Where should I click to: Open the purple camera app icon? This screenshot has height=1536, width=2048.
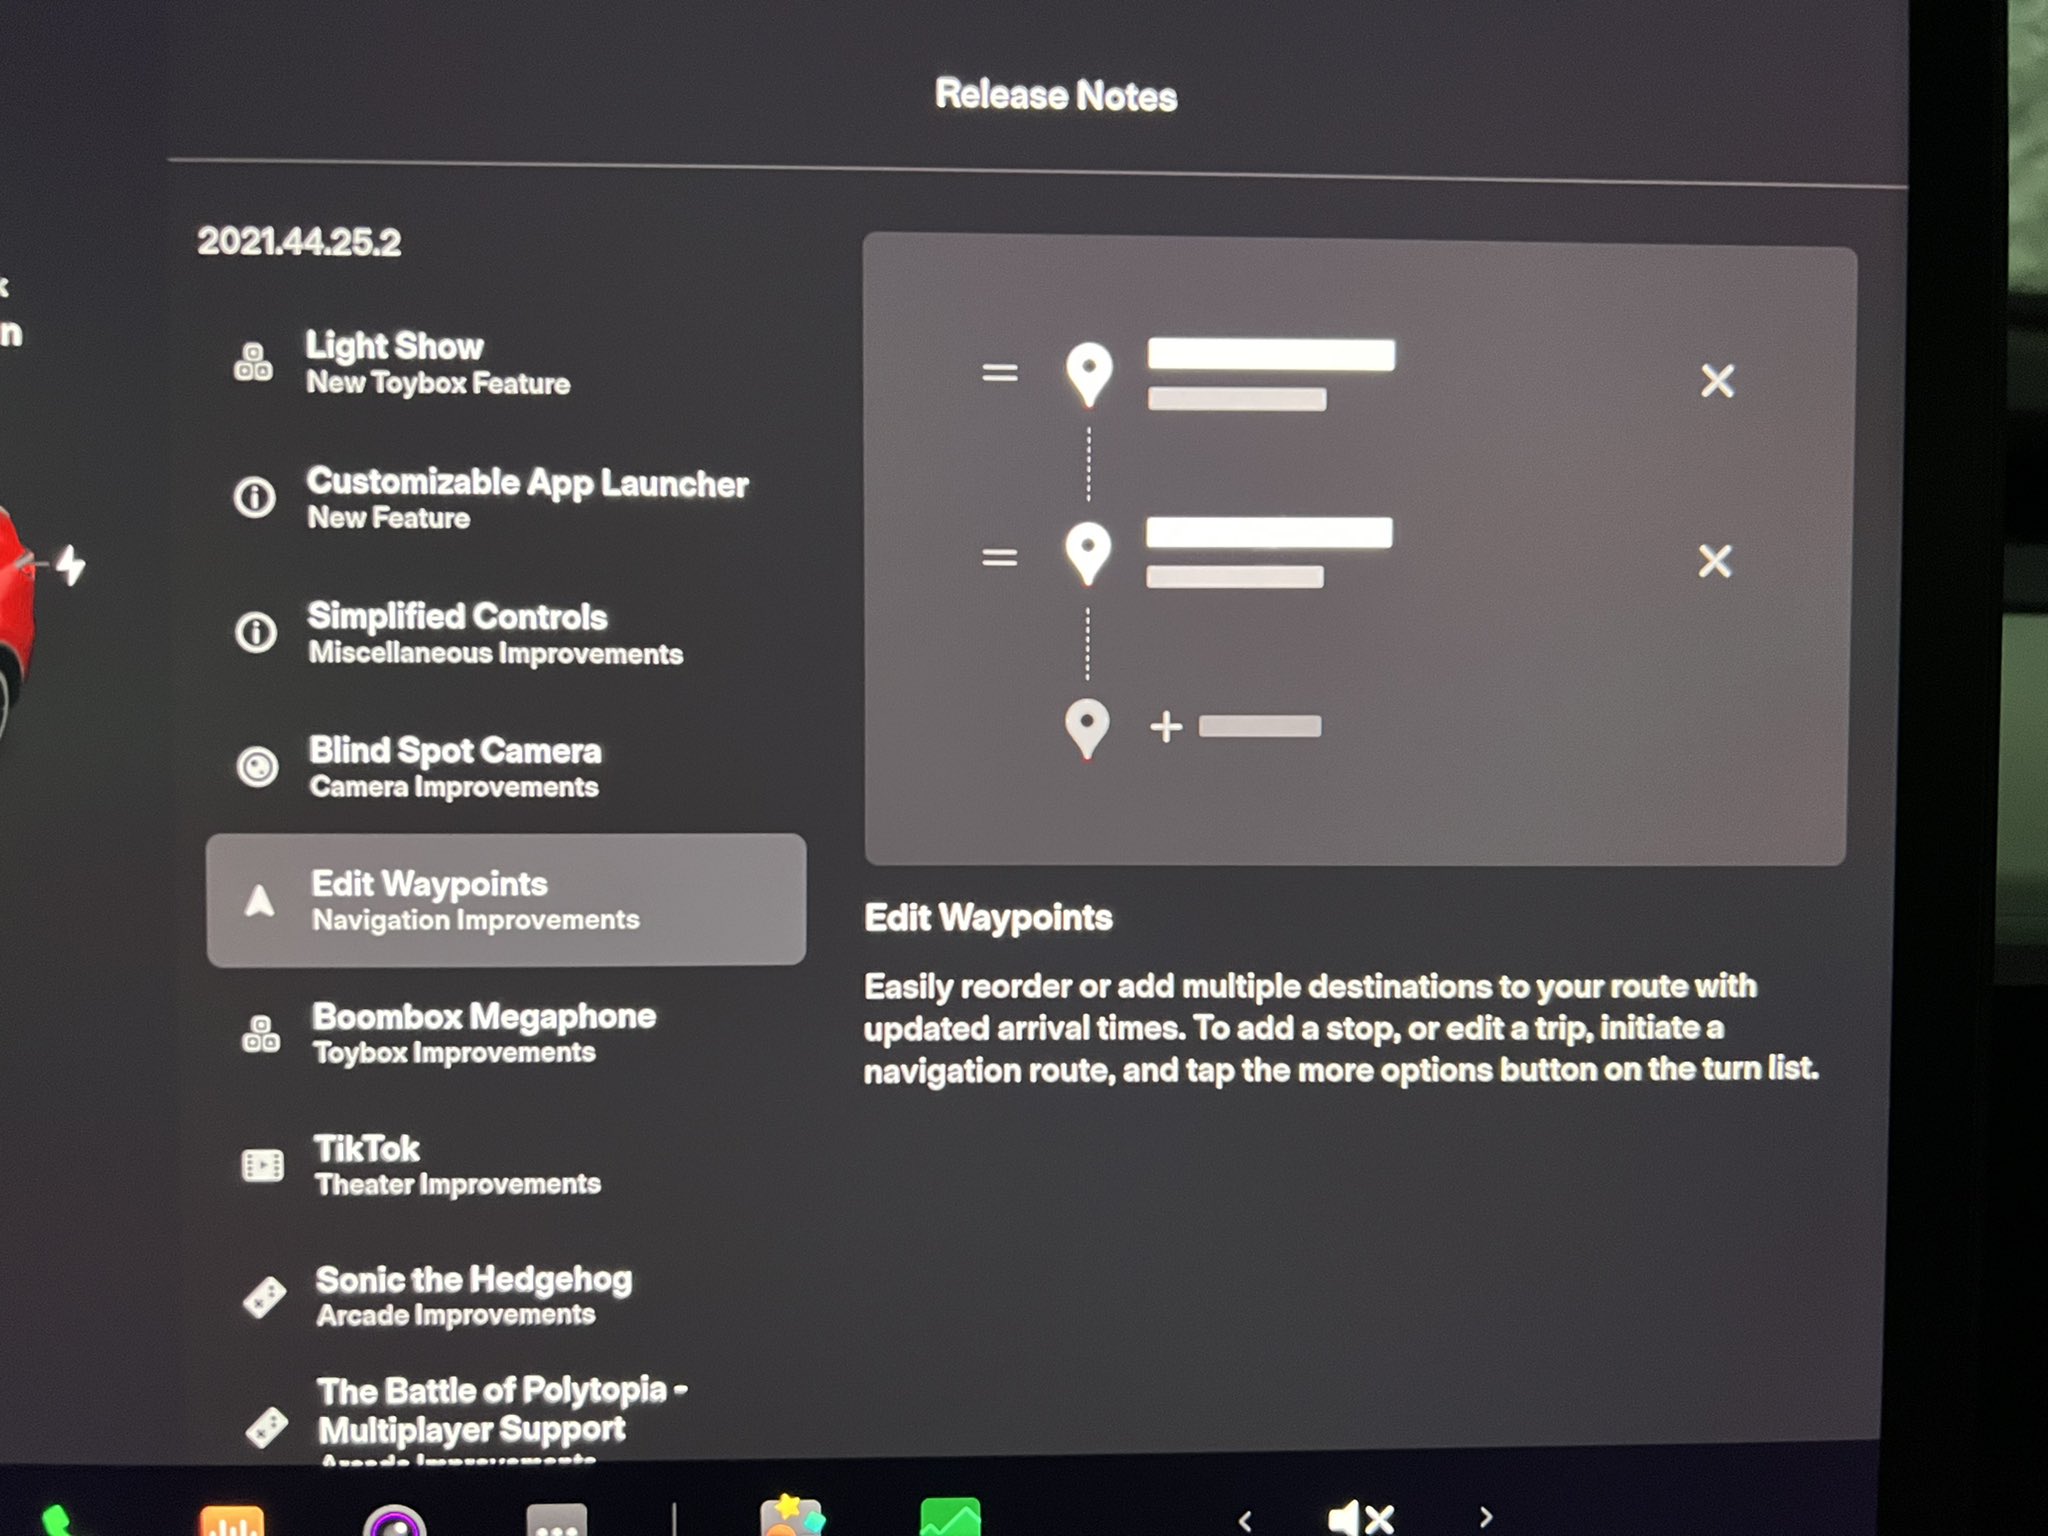pyautogui.click(x=394, y=1522)
